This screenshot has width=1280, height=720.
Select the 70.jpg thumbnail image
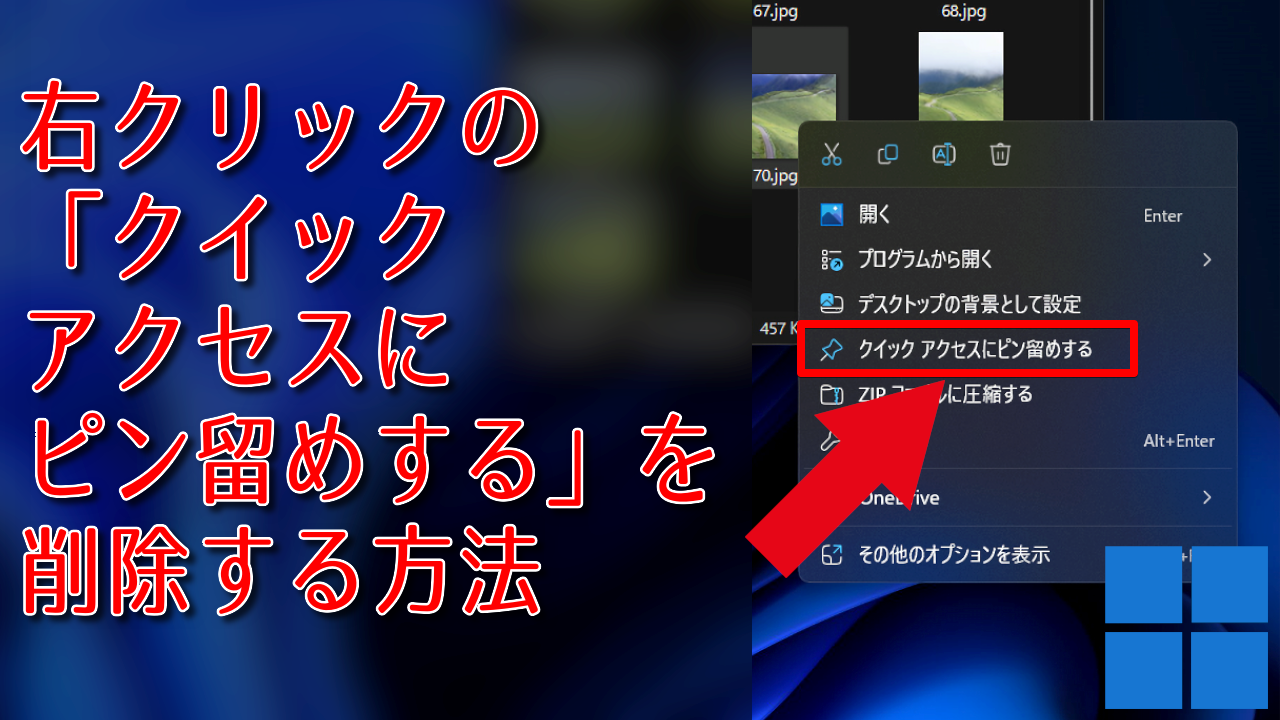coord(794,116)
